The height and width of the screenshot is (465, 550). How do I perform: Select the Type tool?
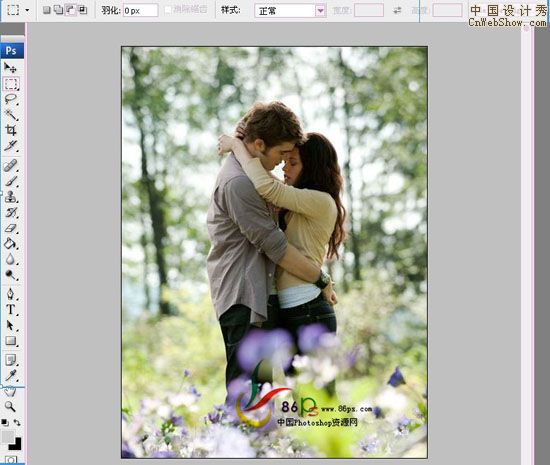click(11, 310)
